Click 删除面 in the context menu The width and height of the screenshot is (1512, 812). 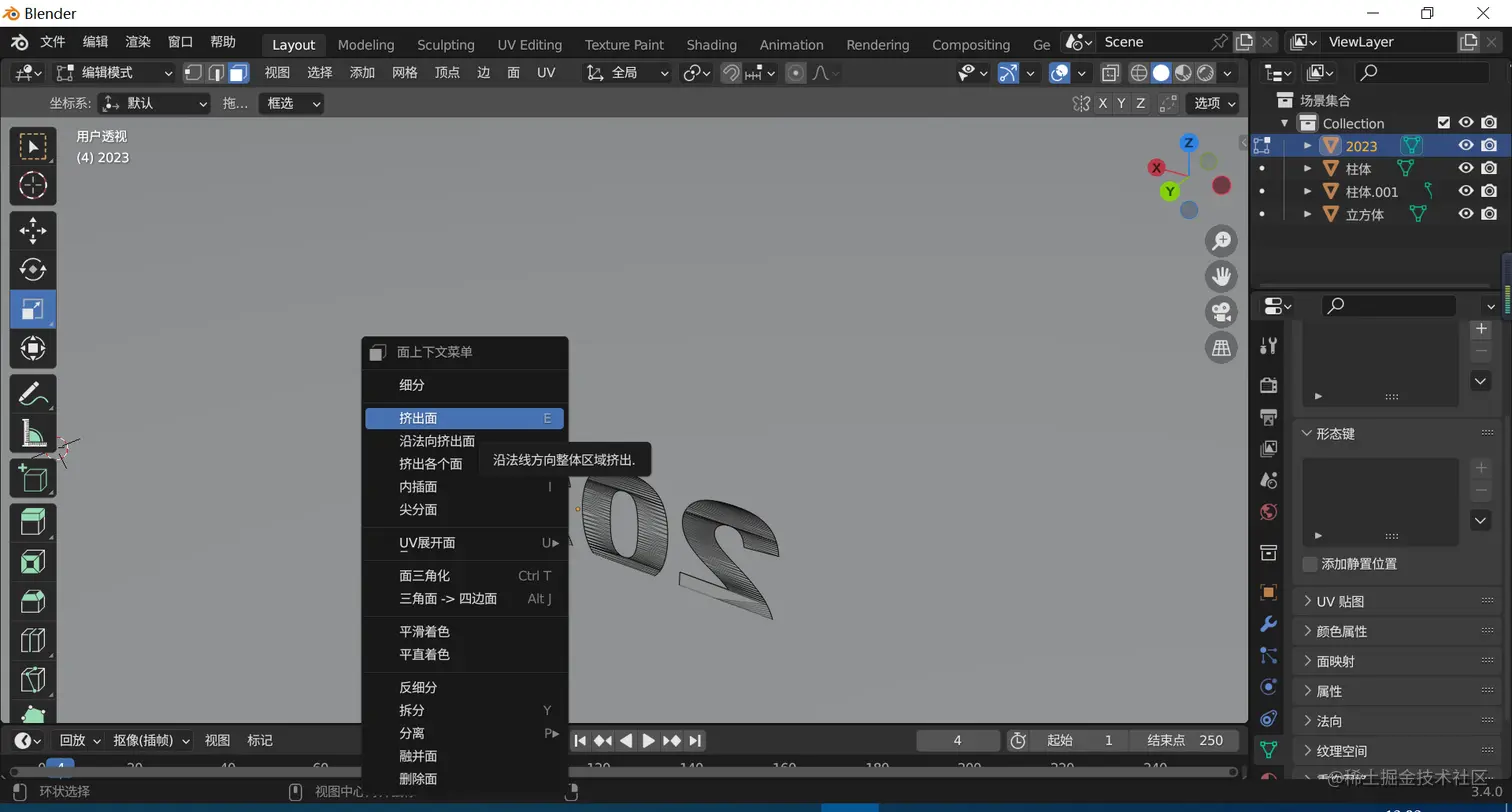click(465, 779)
